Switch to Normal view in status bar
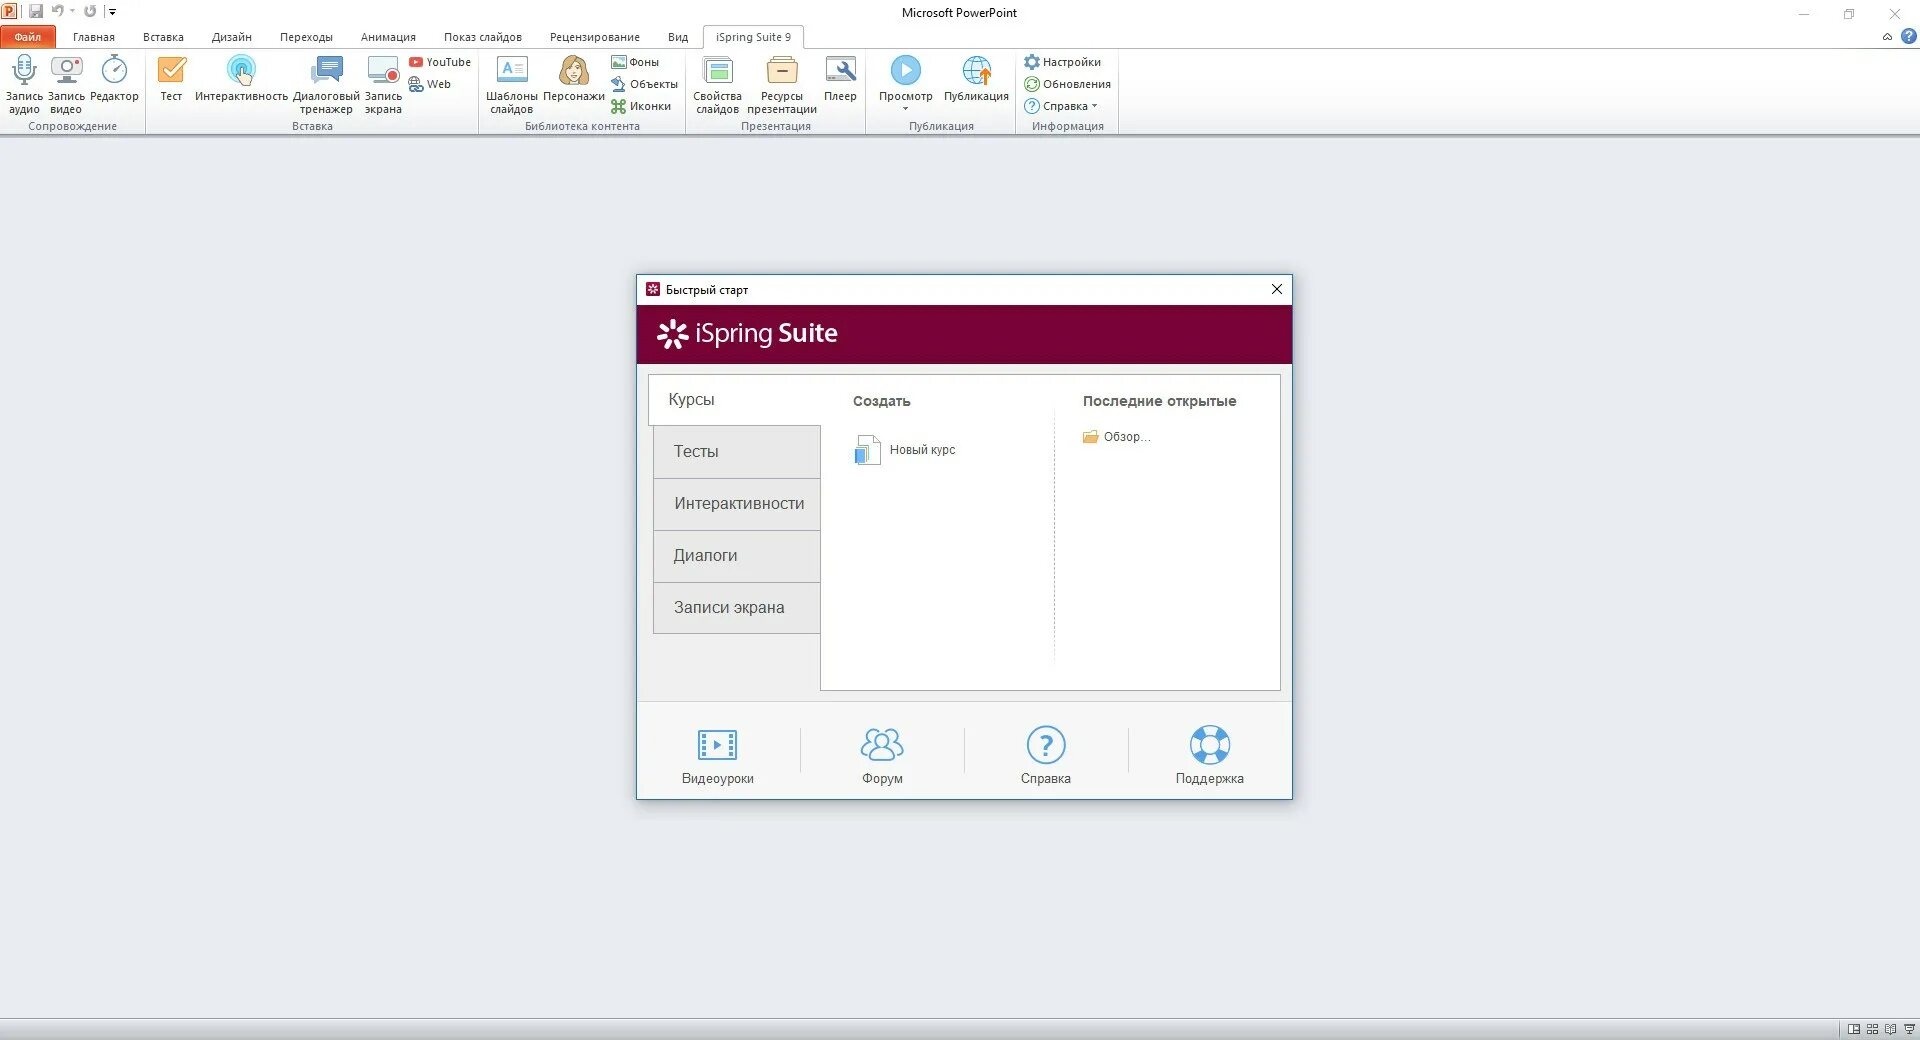Image resolution: width=1920 pixels, height=1040 pixels. pos(1854,1029)
